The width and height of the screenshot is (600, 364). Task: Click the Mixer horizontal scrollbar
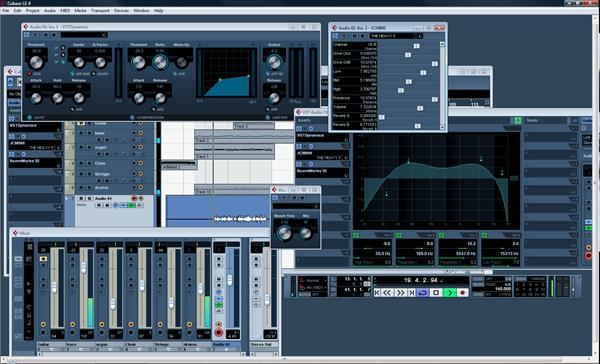141,354
